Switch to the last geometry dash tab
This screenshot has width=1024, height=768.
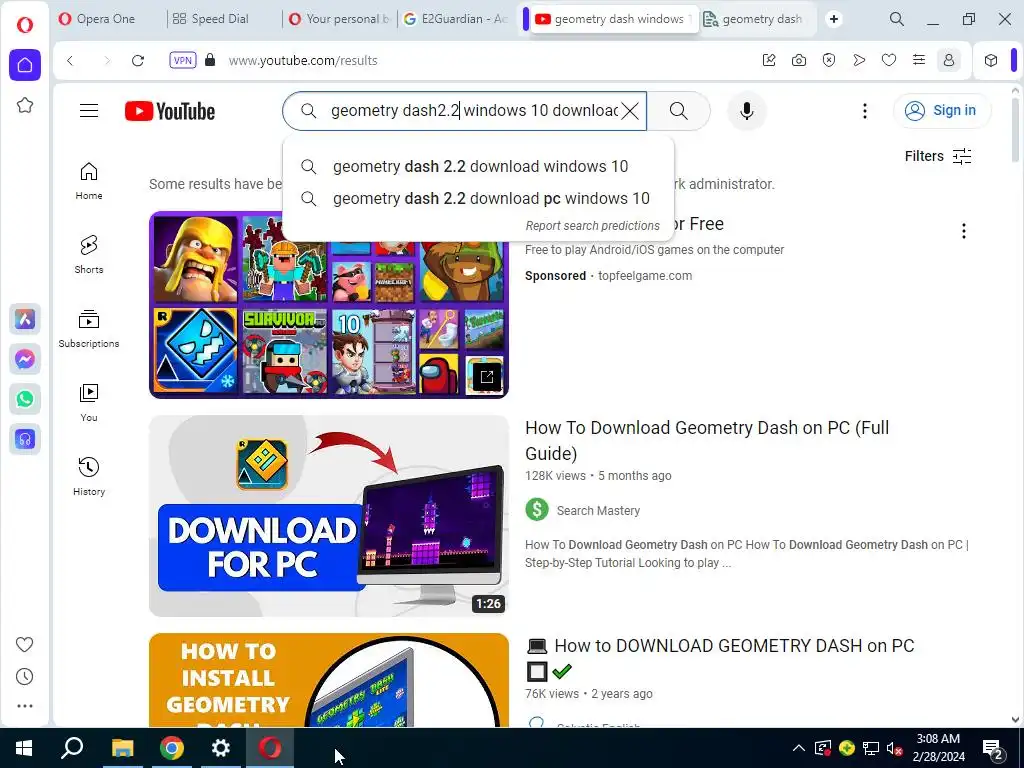point(756,19)
